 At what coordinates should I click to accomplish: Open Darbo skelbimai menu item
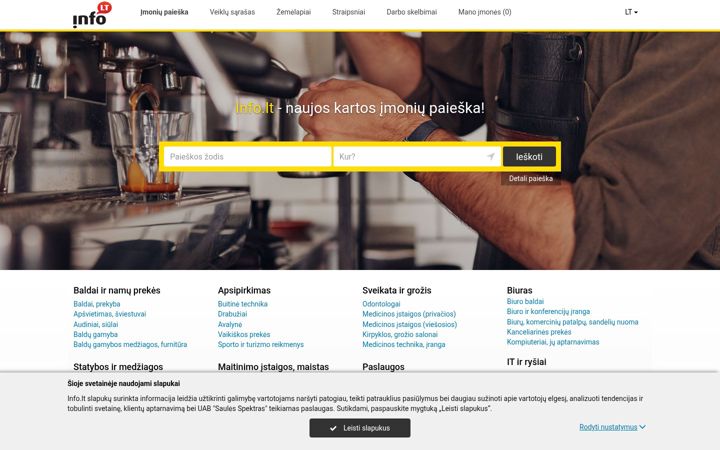[x=411, y=12]
